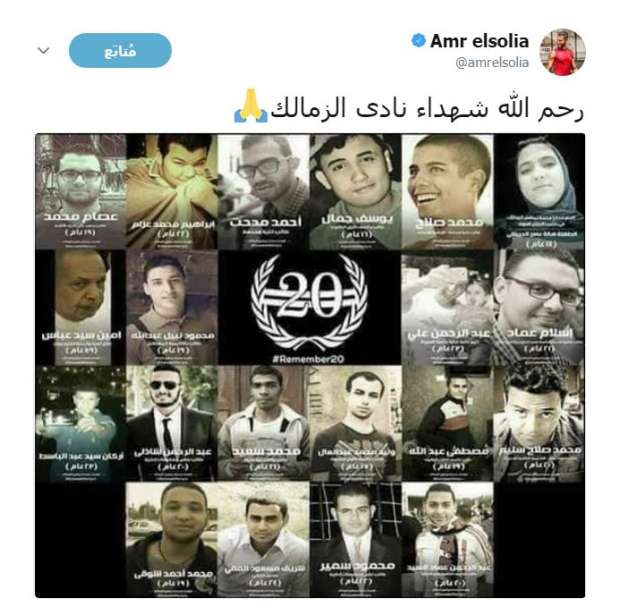This screenshot has height=615, width=620.
Task: Click the Arabic tweet text about Zamalek
Action: 427,108
